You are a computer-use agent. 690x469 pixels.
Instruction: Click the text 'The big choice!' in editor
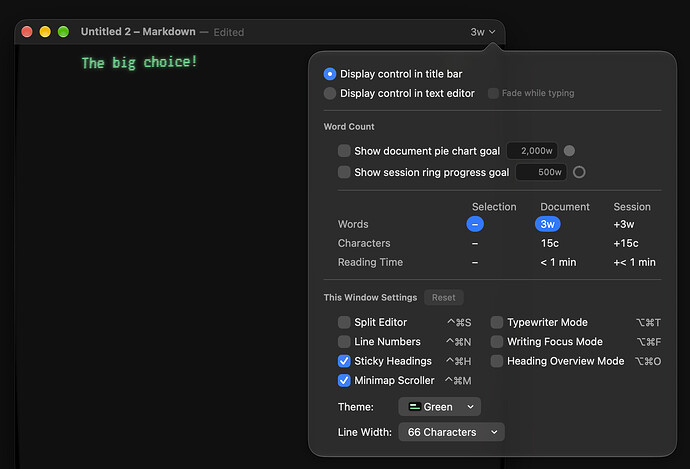[139, 62]
